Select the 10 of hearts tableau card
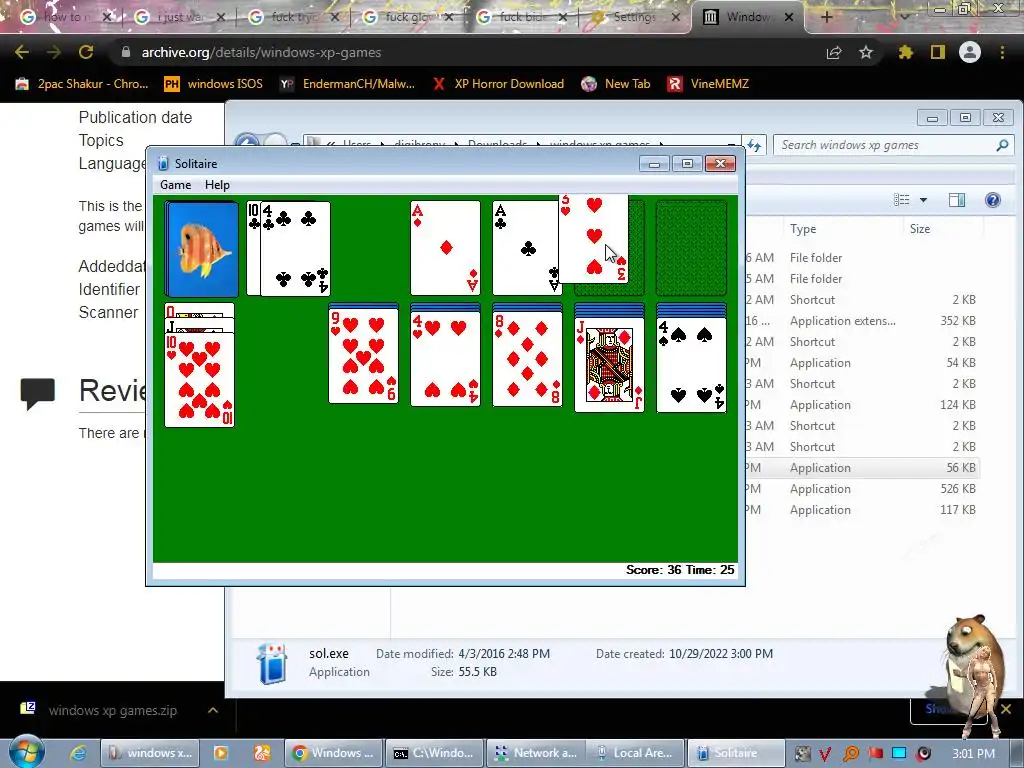This screenshot has width=1024, height=768. pos(200,379)
